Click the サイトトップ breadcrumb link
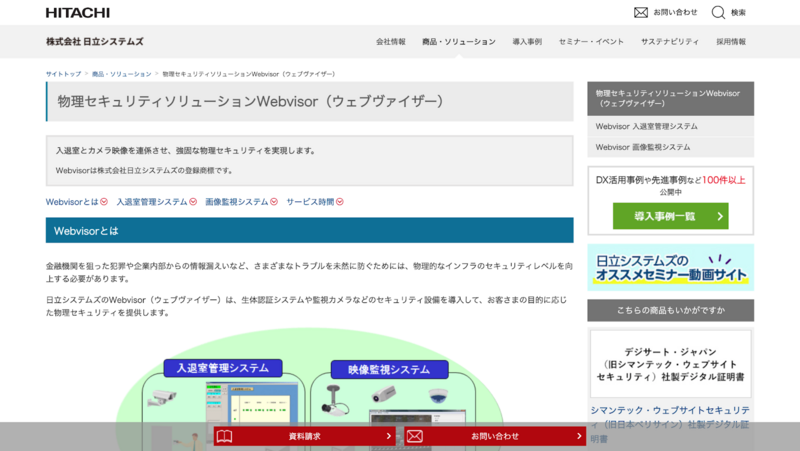 coord(63,74)
